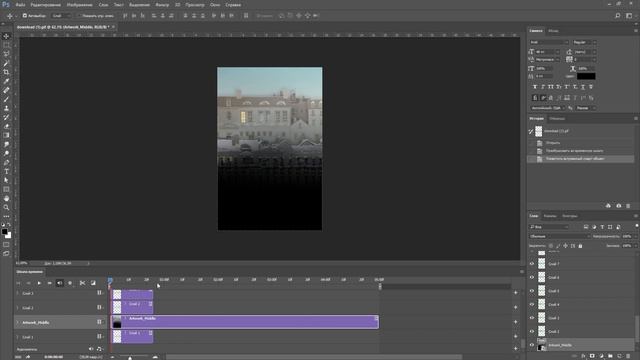The width and height of the screenshot is (640, 360).
Task: Open the font style Regular dropdown
Action: [584, 42]
